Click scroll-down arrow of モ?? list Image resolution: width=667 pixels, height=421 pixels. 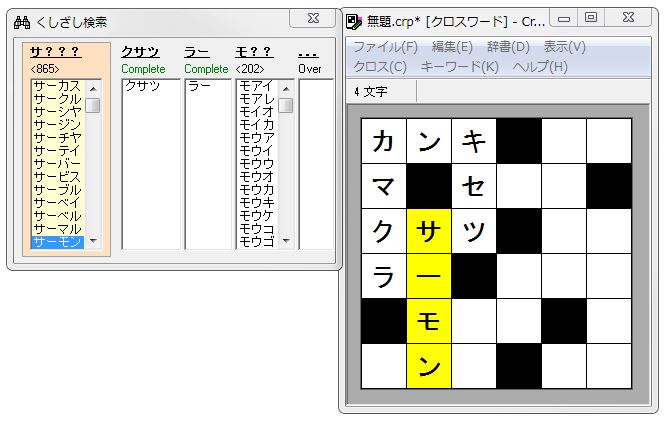[x=286, y=241]
